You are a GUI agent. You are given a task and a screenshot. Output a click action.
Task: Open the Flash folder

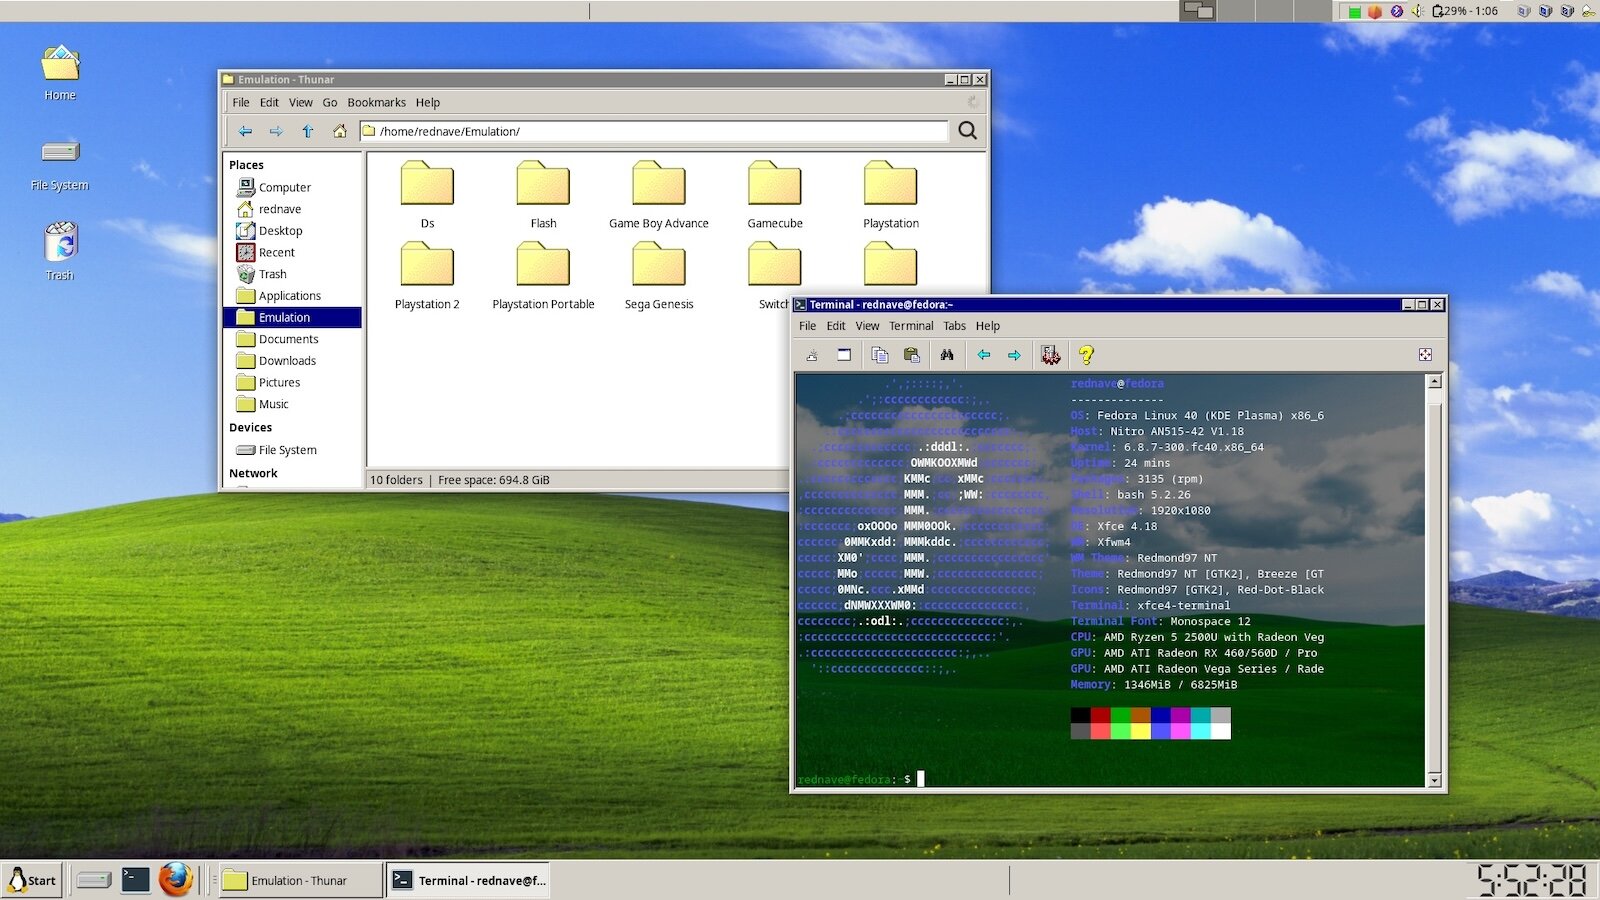(543, 194)
